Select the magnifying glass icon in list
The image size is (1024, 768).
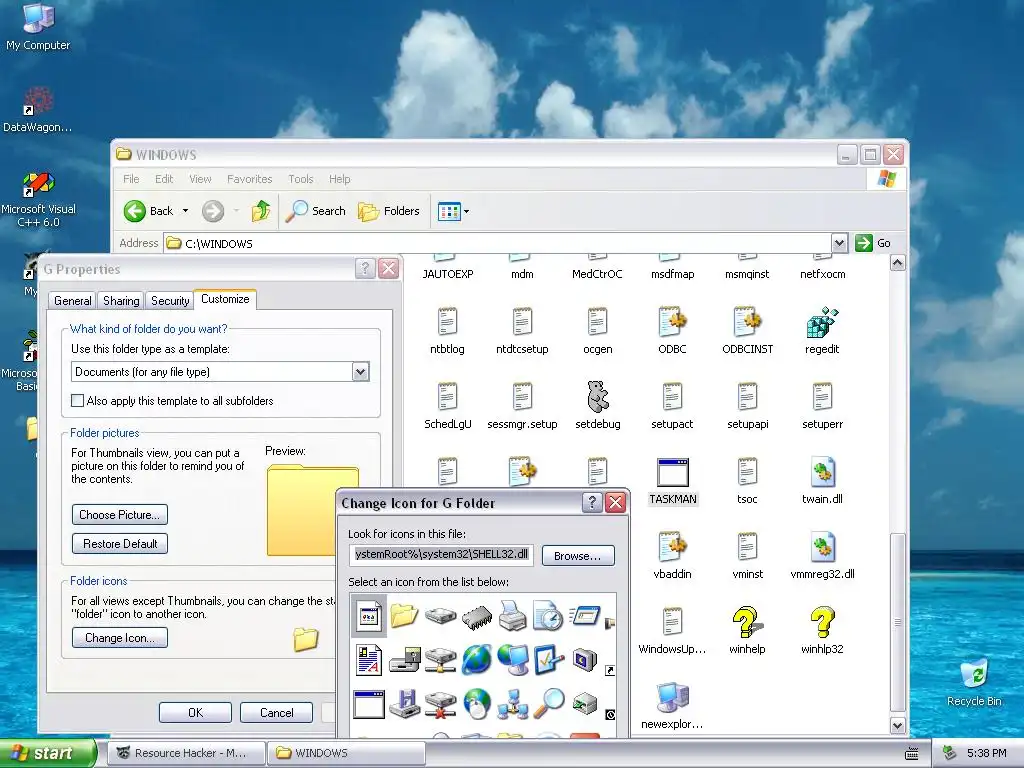[549, 703]
